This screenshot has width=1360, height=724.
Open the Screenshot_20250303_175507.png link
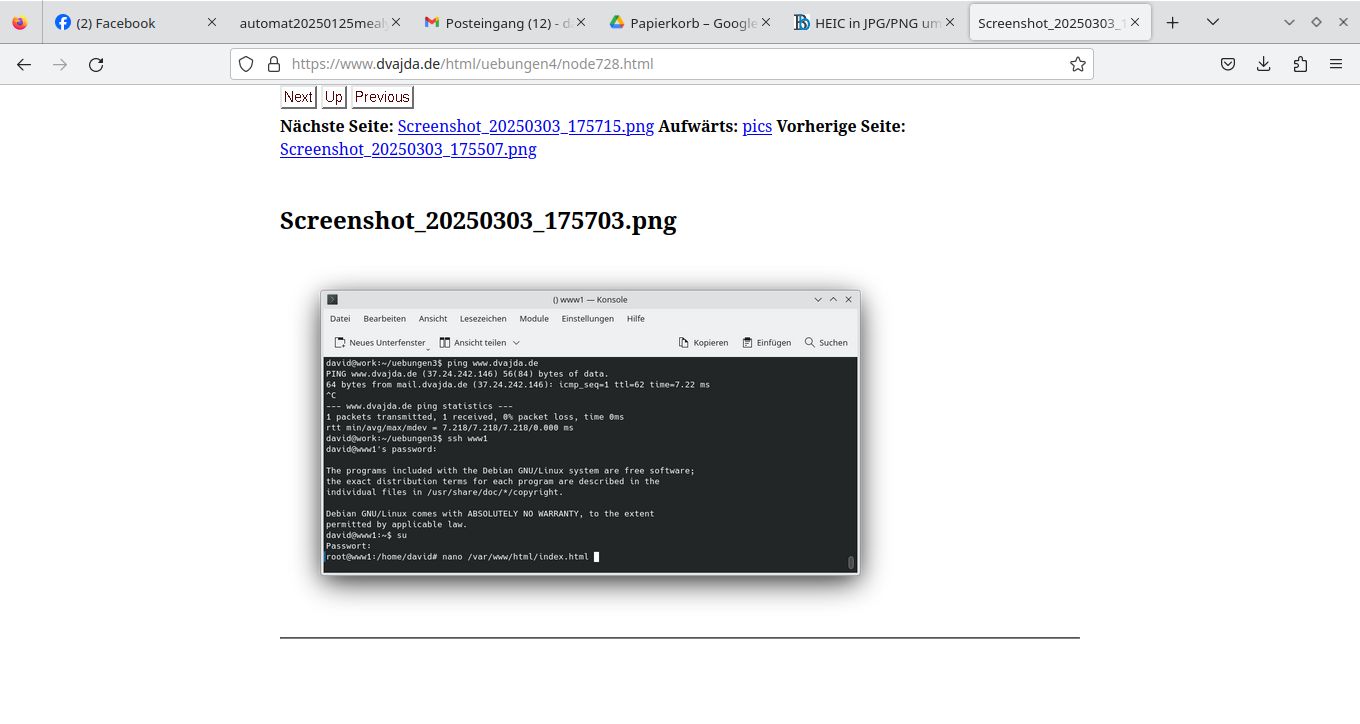pos(408,150)
